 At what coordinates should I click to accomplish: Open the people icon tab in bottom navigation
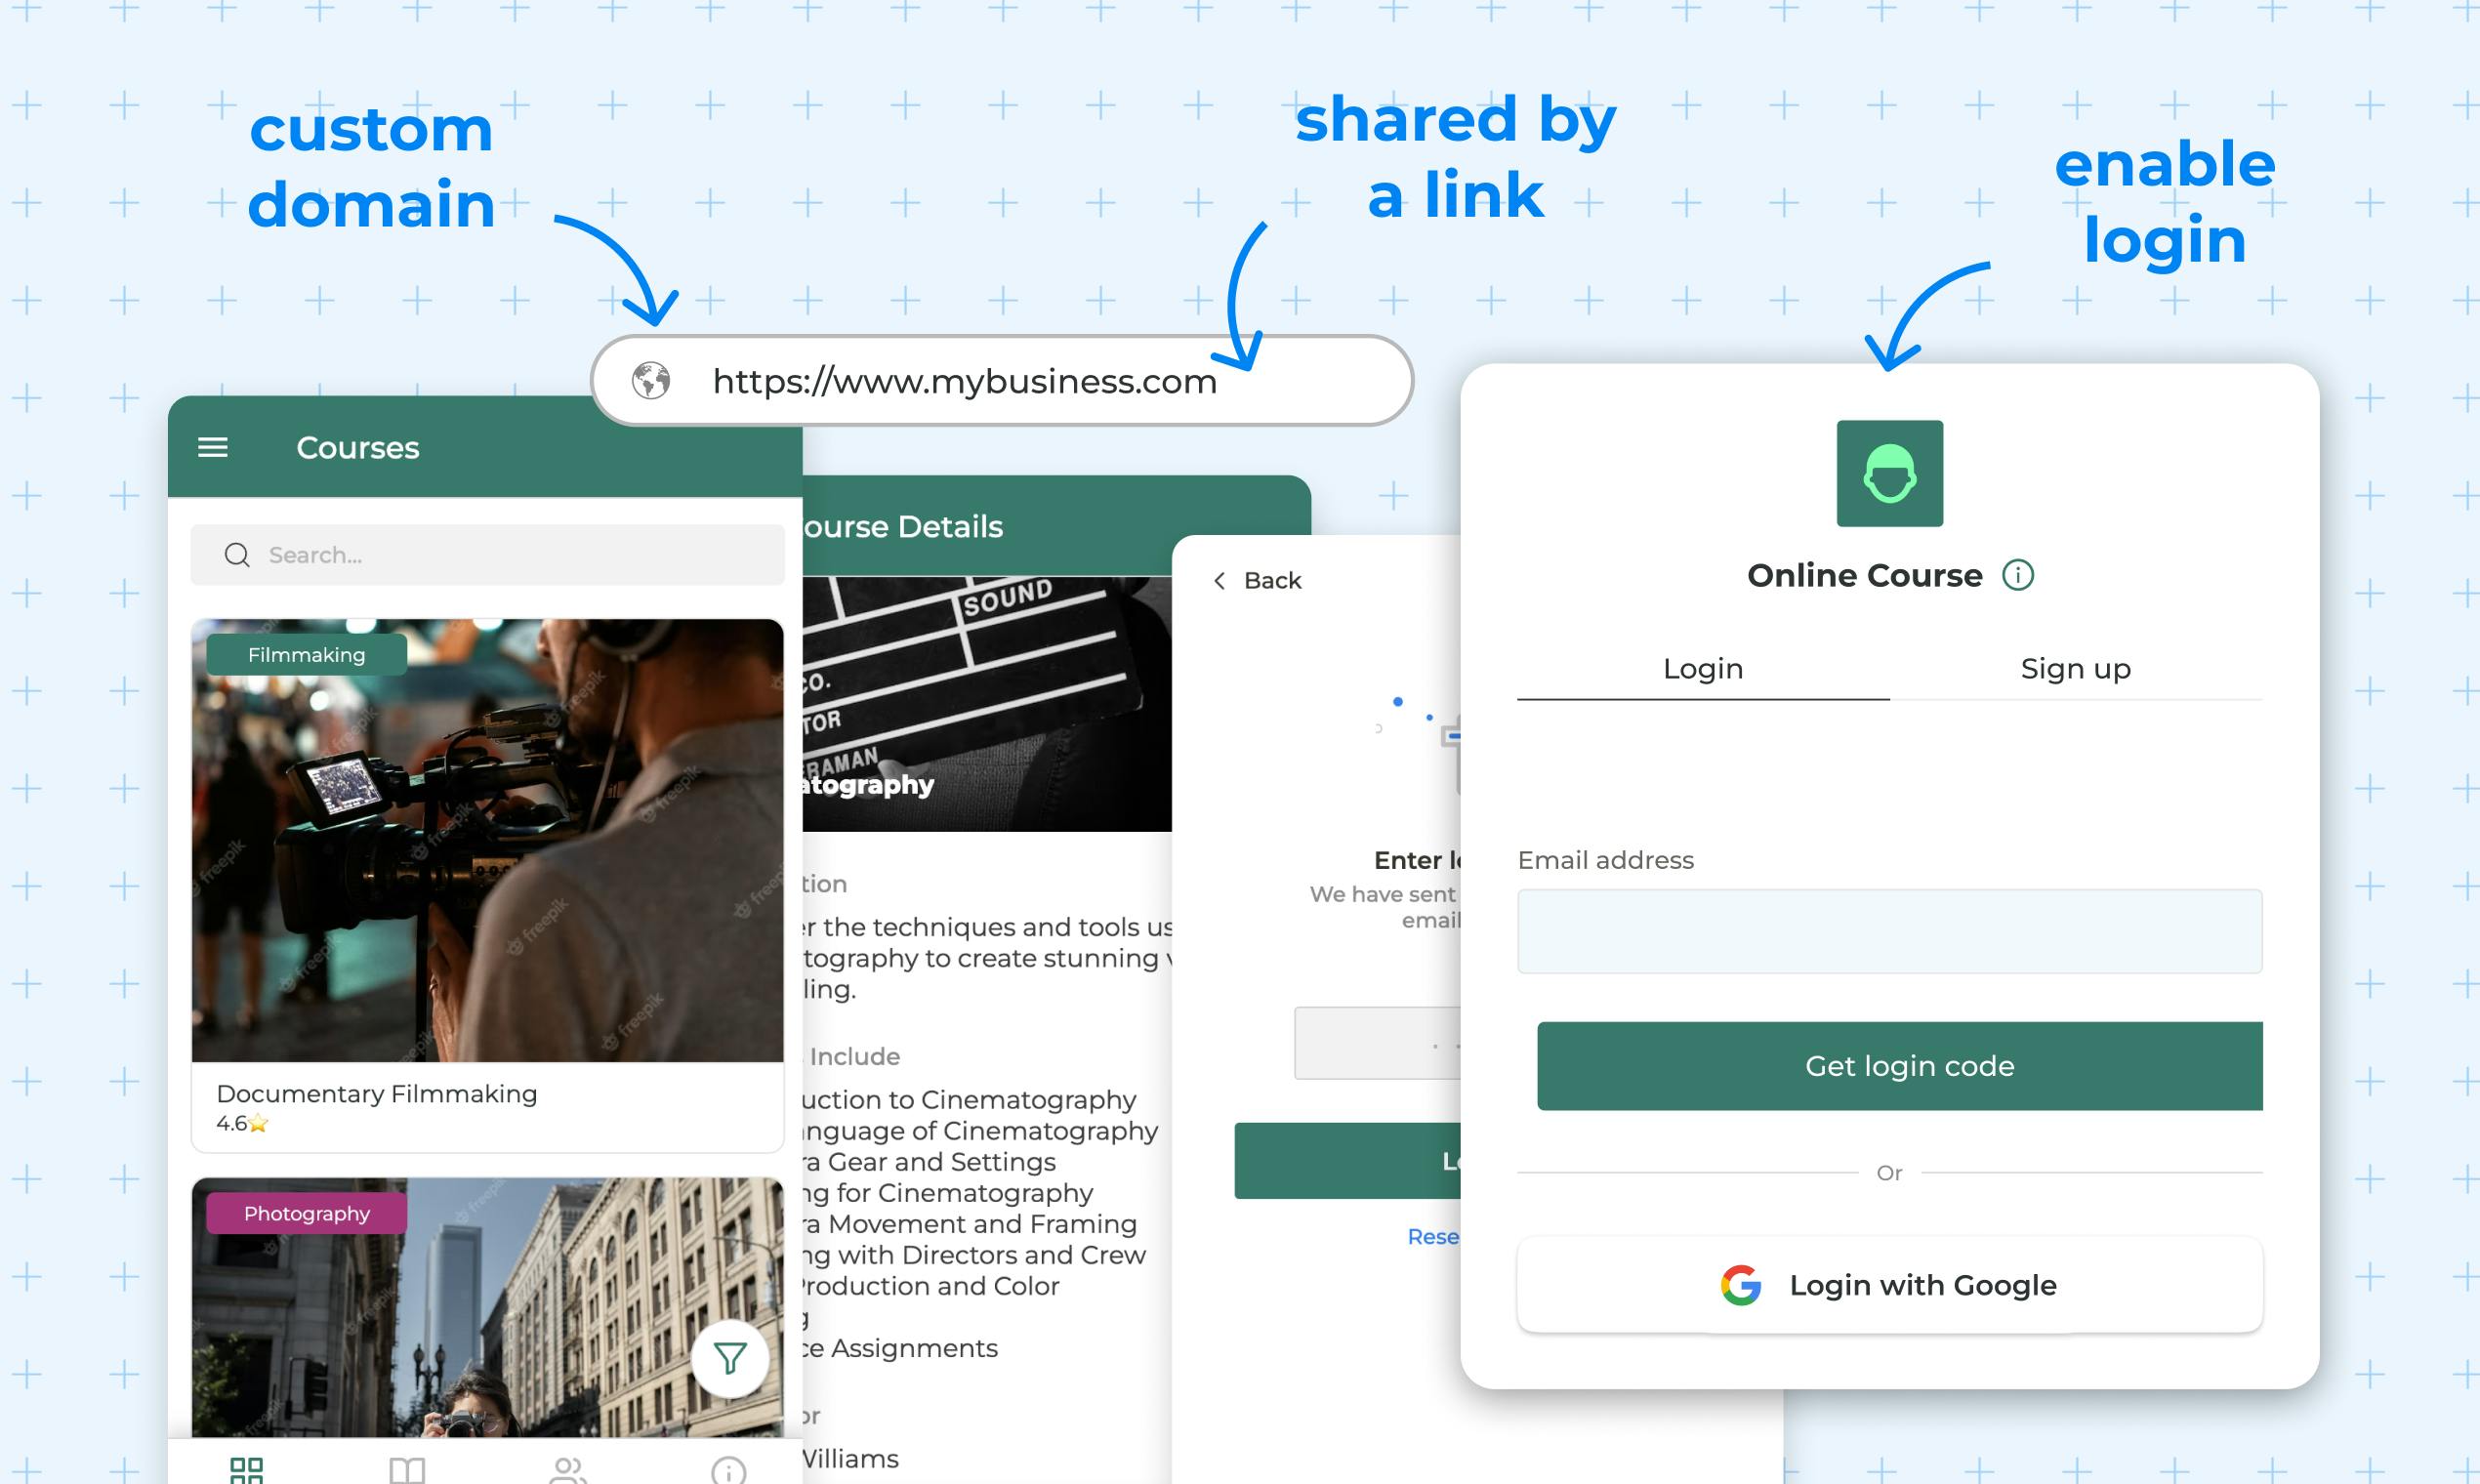[x=568, y=1470]
